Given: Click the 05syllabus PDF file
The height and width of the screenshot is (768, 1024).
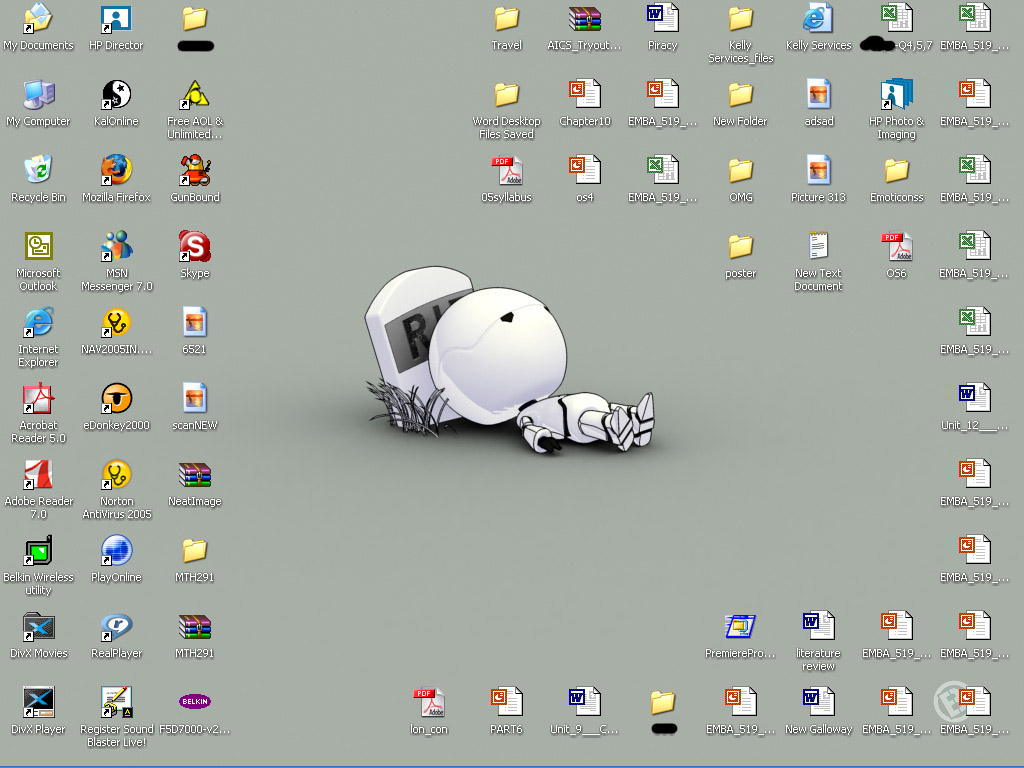Looking at the screenshot, I should coord(506,171).
